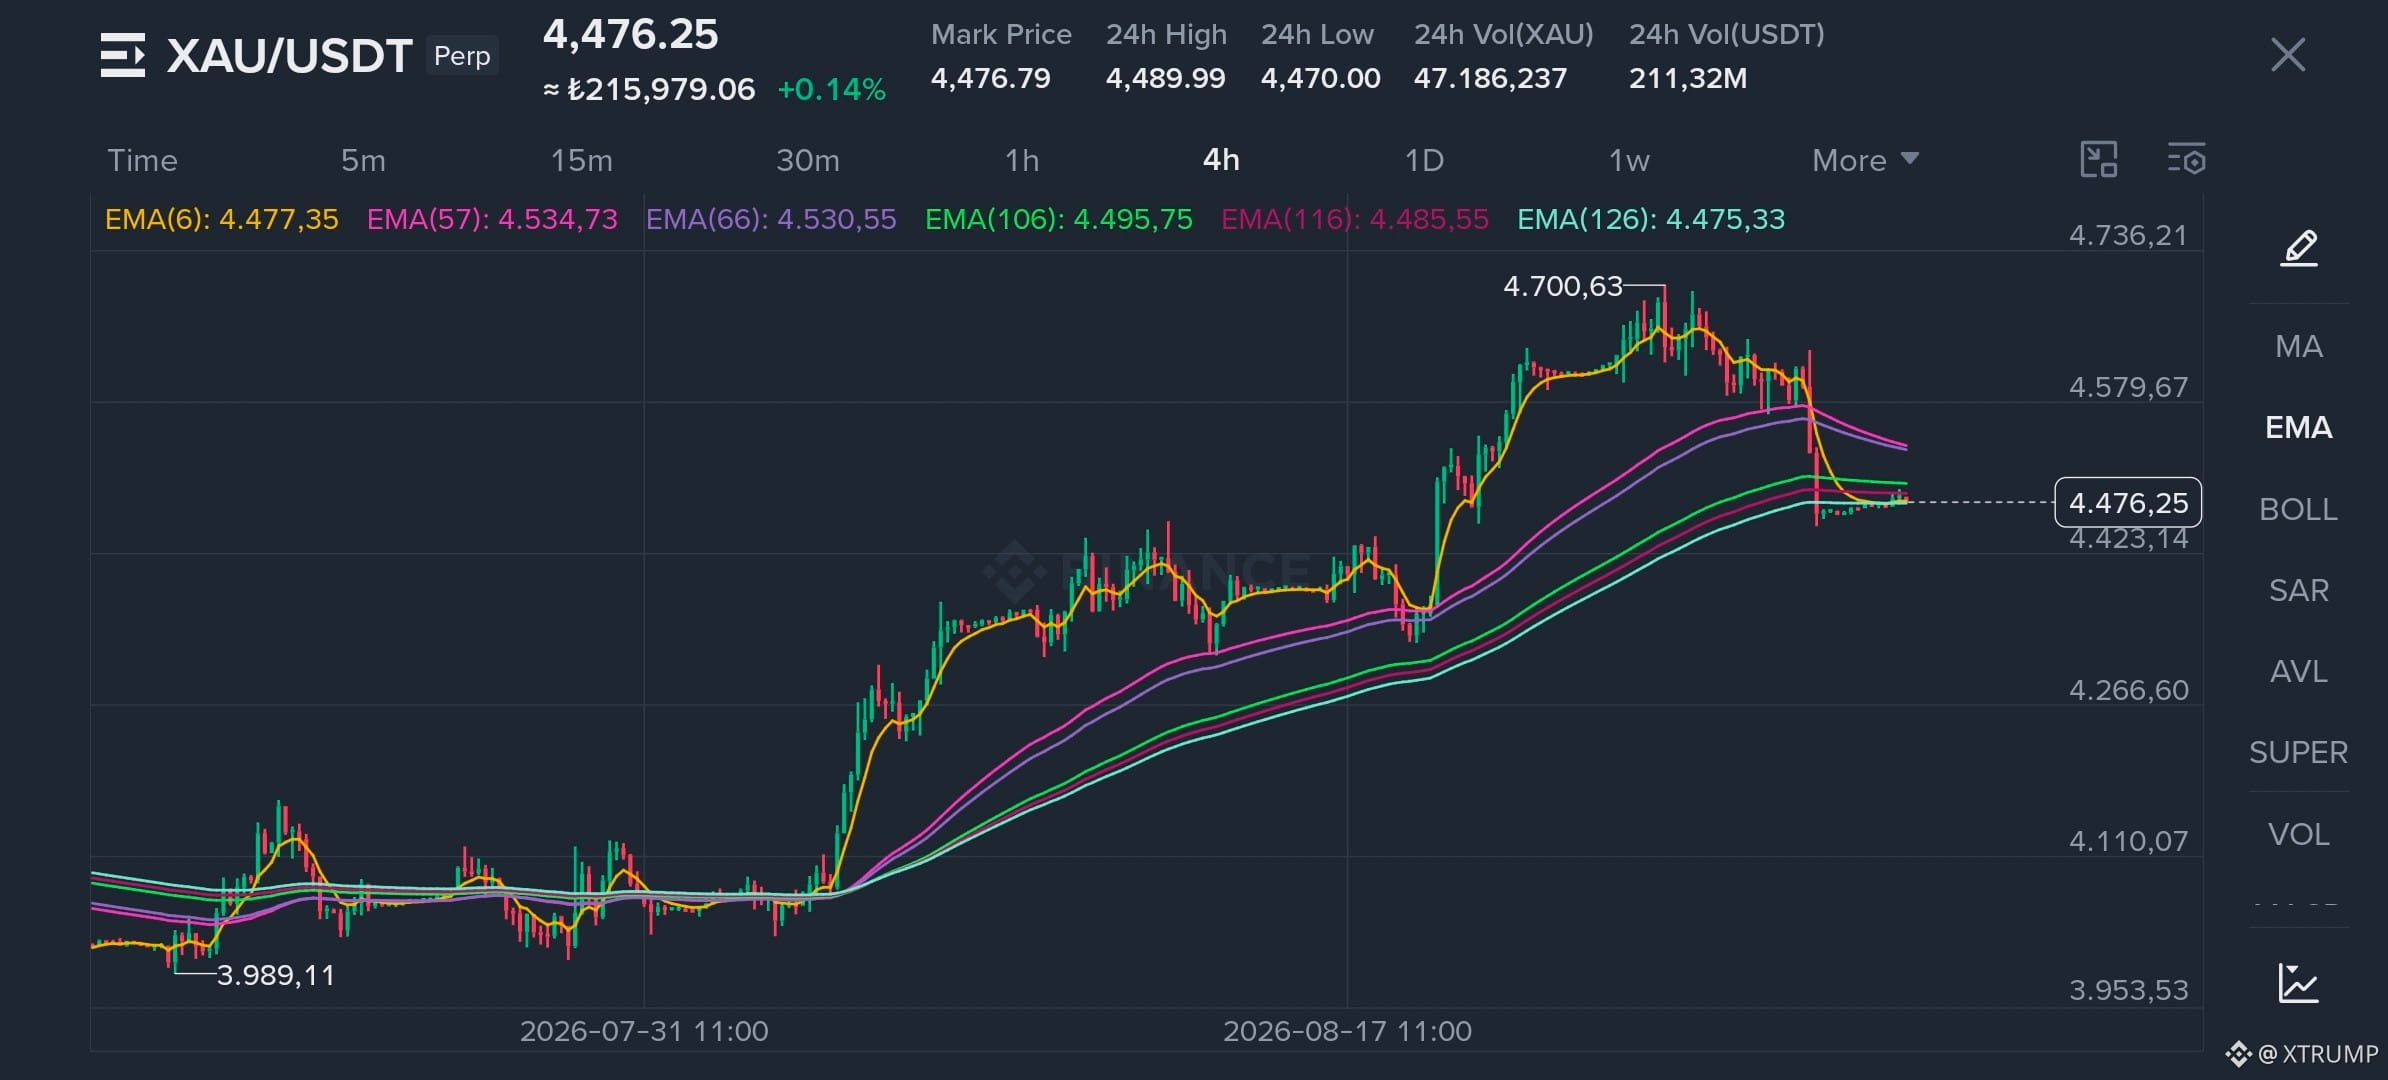
Task: Select the drawing pencil tool
Action: click(2299, 248)
